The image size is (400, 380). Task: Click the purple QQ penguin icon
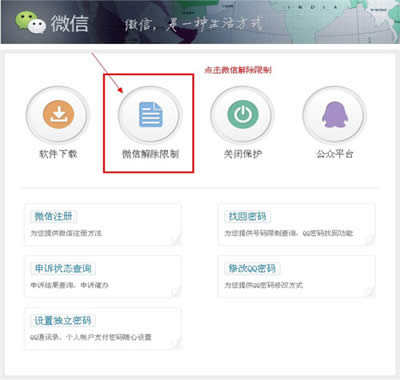click(x=335, y=115)
